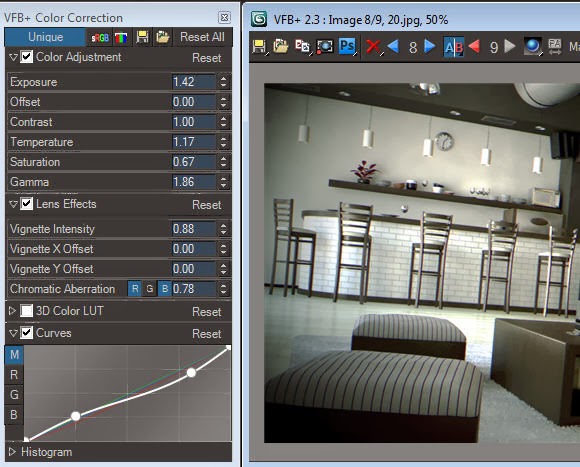Select the B curve channel
Viewport: 580px width, 467px height.
pos(14,415)
